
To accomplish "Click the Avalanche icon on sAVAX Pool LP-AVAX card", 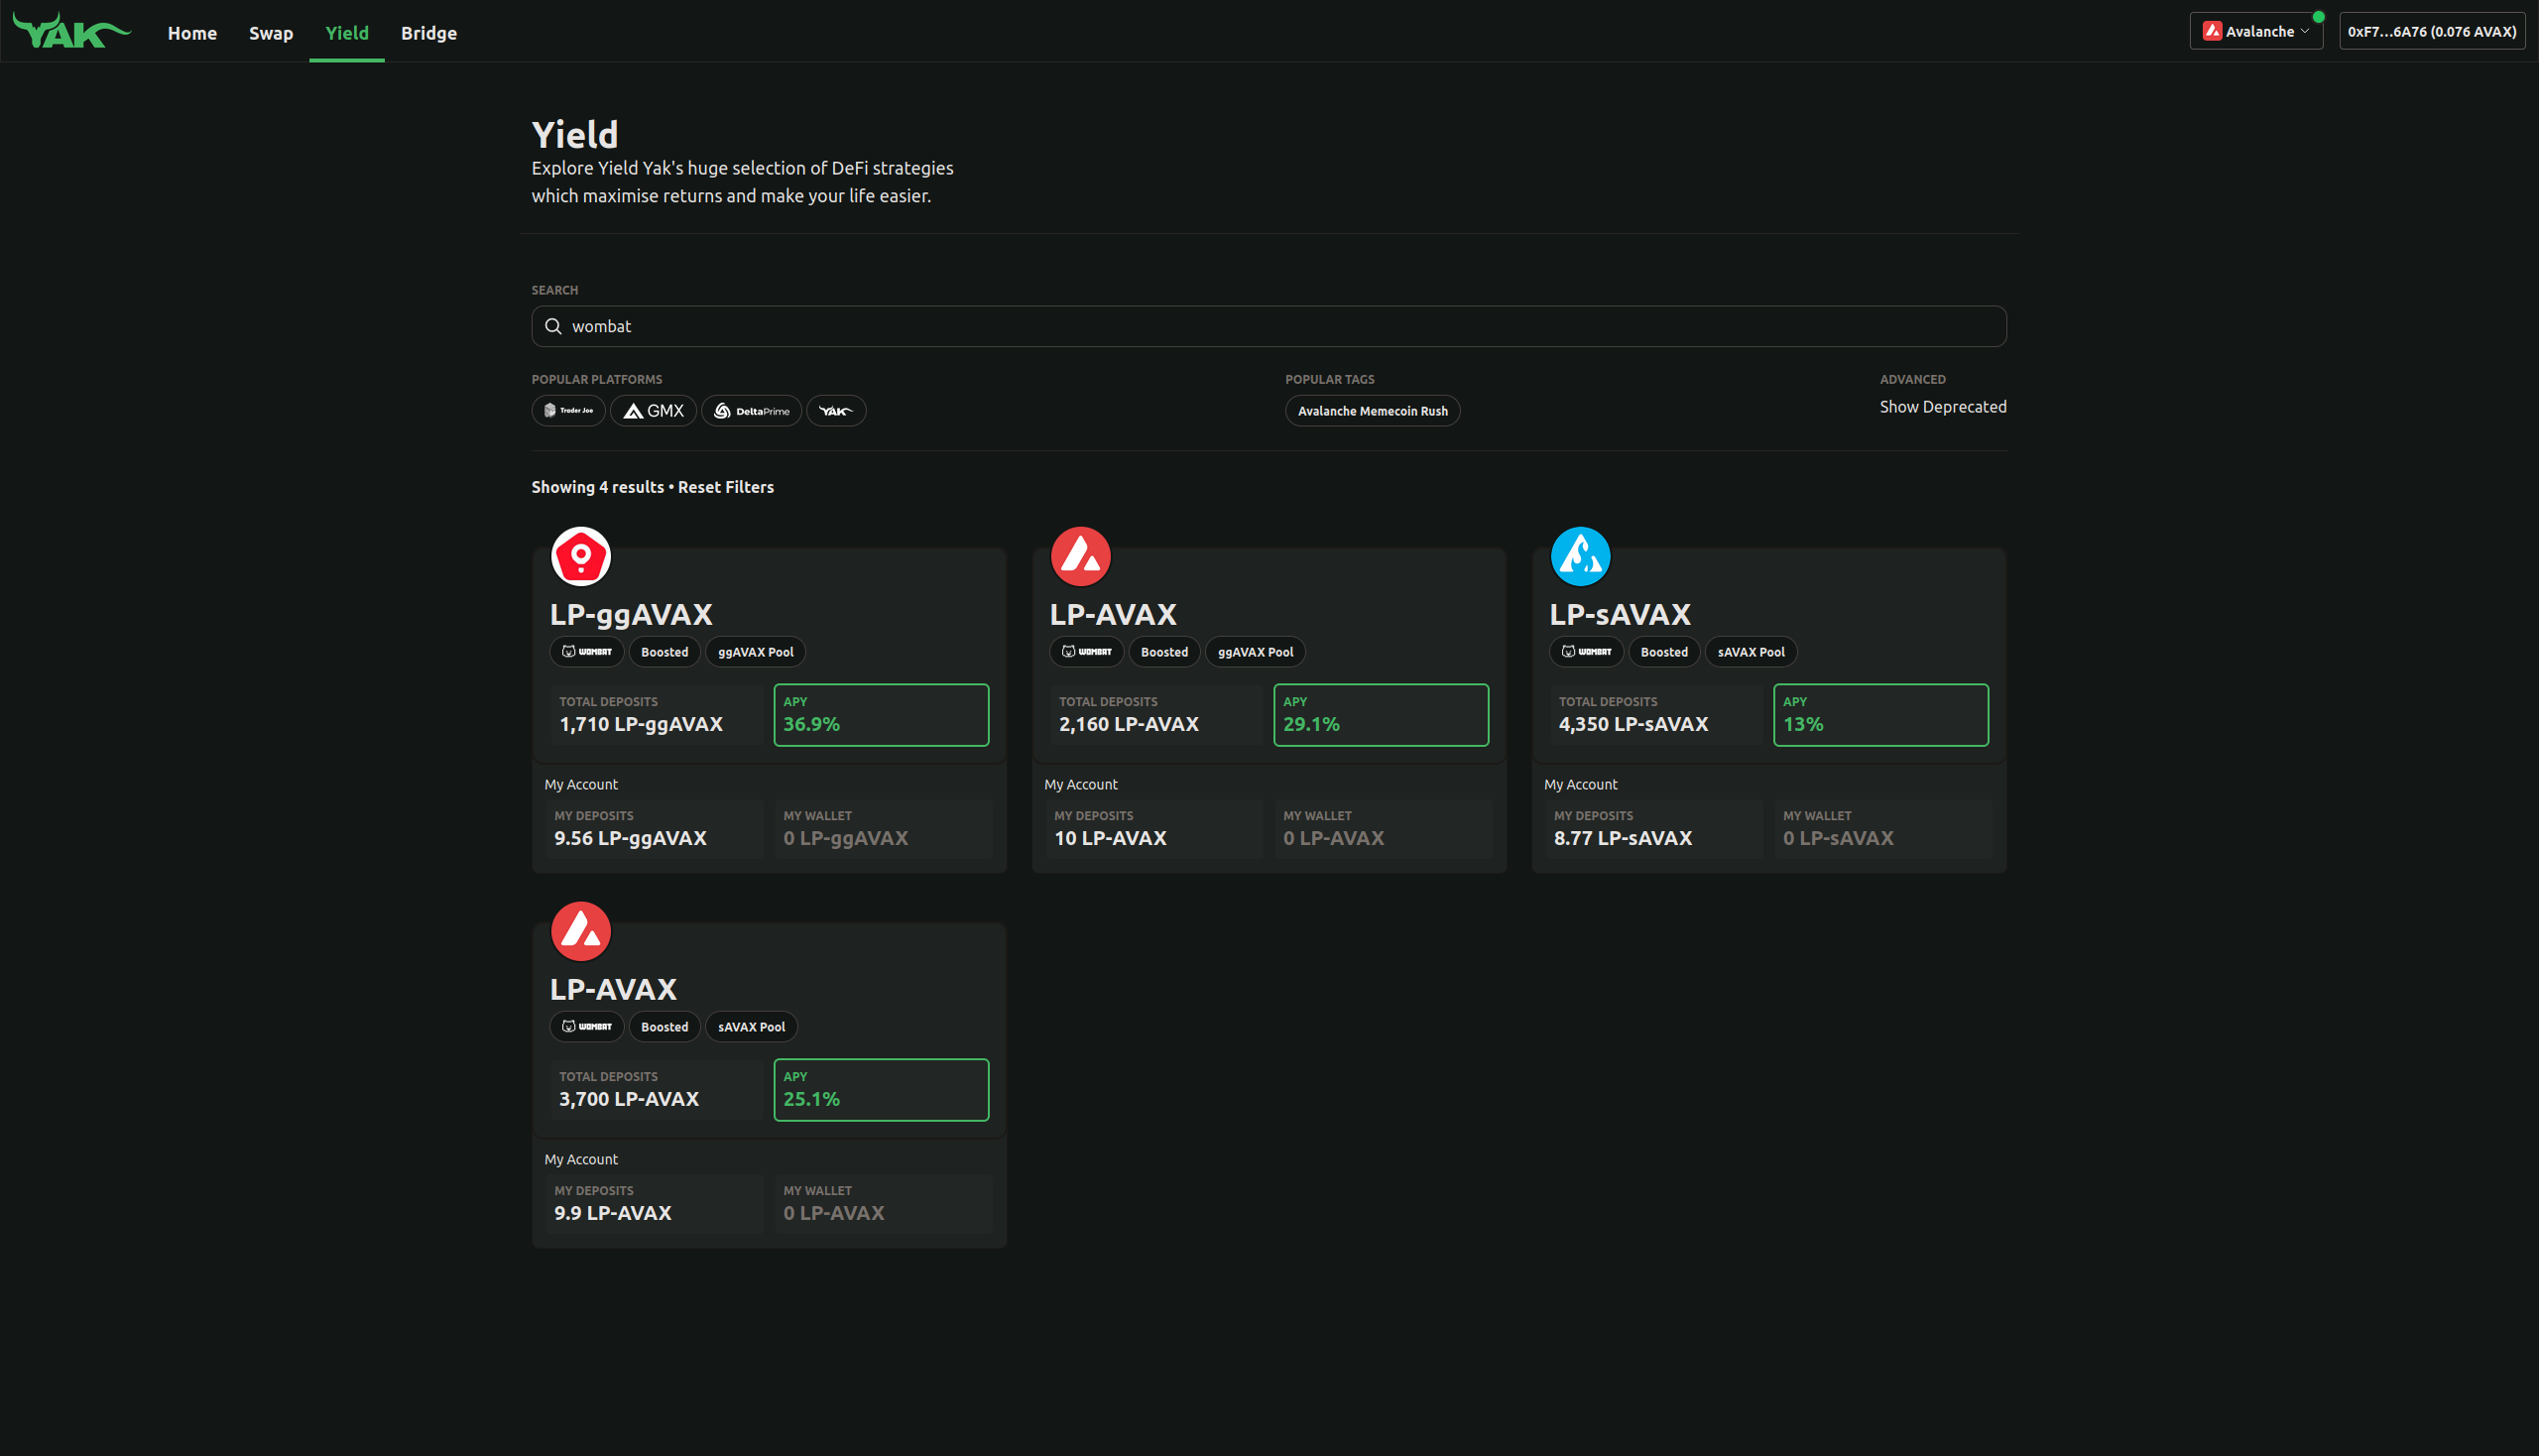I will (581, 931).
